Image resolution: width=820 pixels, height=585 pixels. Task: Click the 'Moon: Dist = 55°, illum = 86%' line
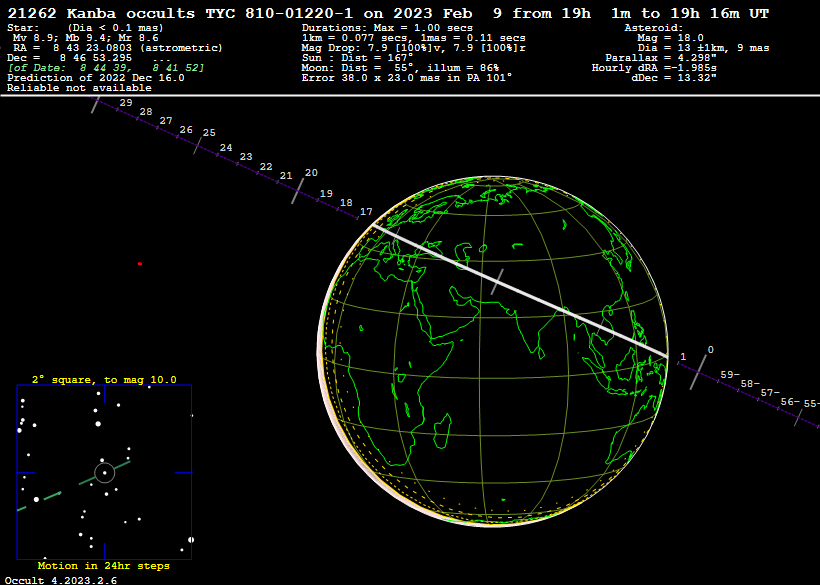(x=400, y=68)
